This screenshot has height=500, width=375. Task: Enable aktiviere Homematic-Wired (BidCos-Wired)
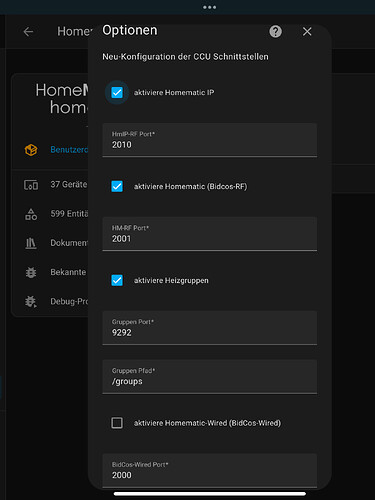117,423
